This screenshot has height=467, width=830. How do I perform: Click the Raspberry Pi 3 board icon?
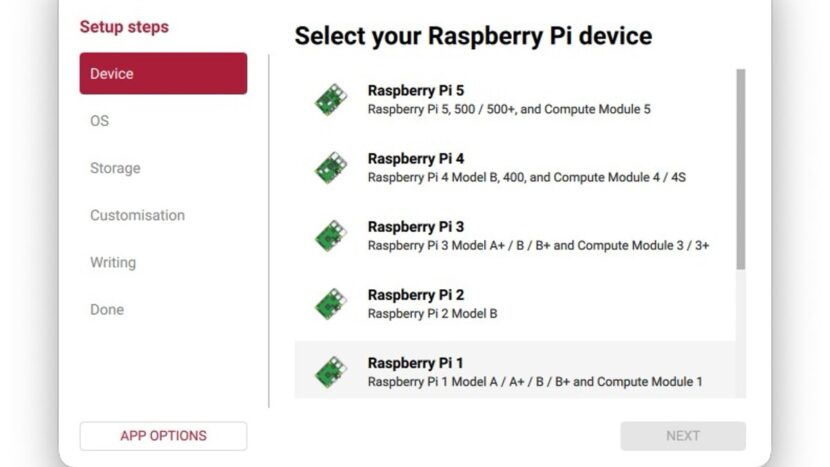[331, 235]
